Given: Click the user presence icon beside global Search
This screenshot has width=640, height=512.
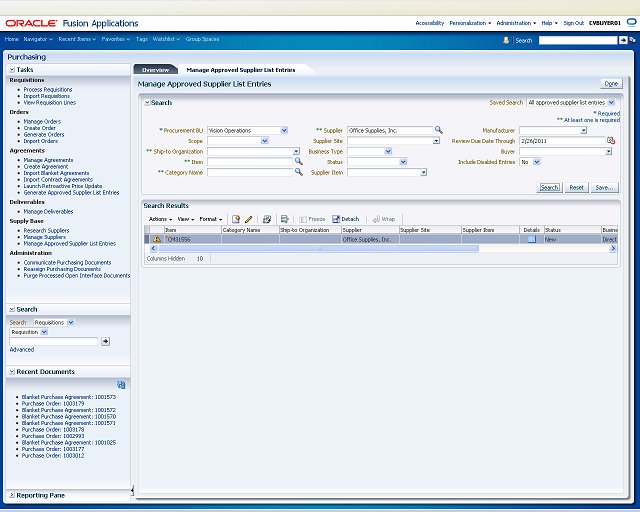Looking at the screenshot, I should coord(506,40).
